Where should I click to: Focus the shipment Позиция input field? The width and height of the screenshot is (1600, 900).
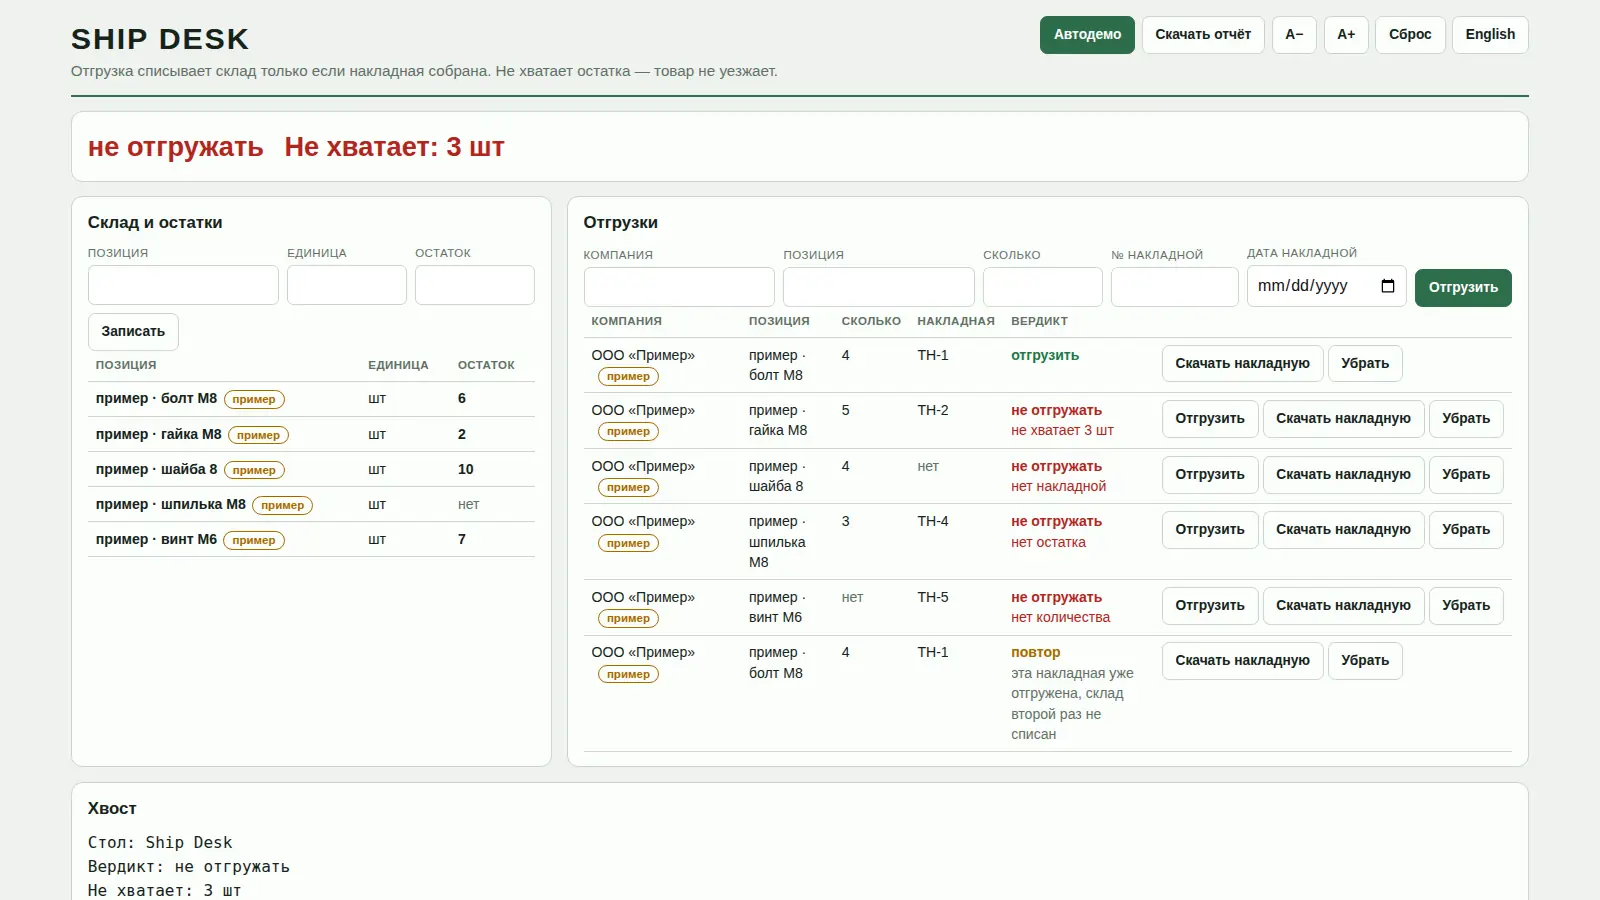879,287
